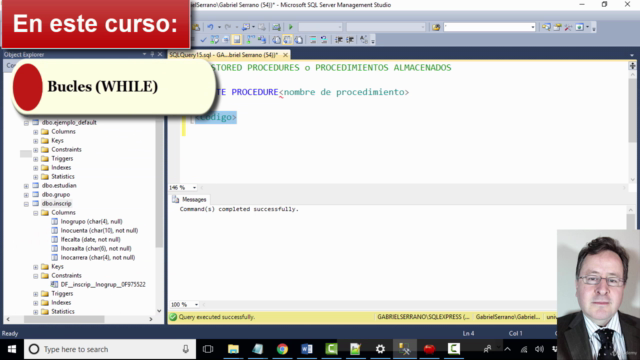Toggle IntelliSense enabled button
This screenshot has width=640, height=360.
tap(237, 40)
